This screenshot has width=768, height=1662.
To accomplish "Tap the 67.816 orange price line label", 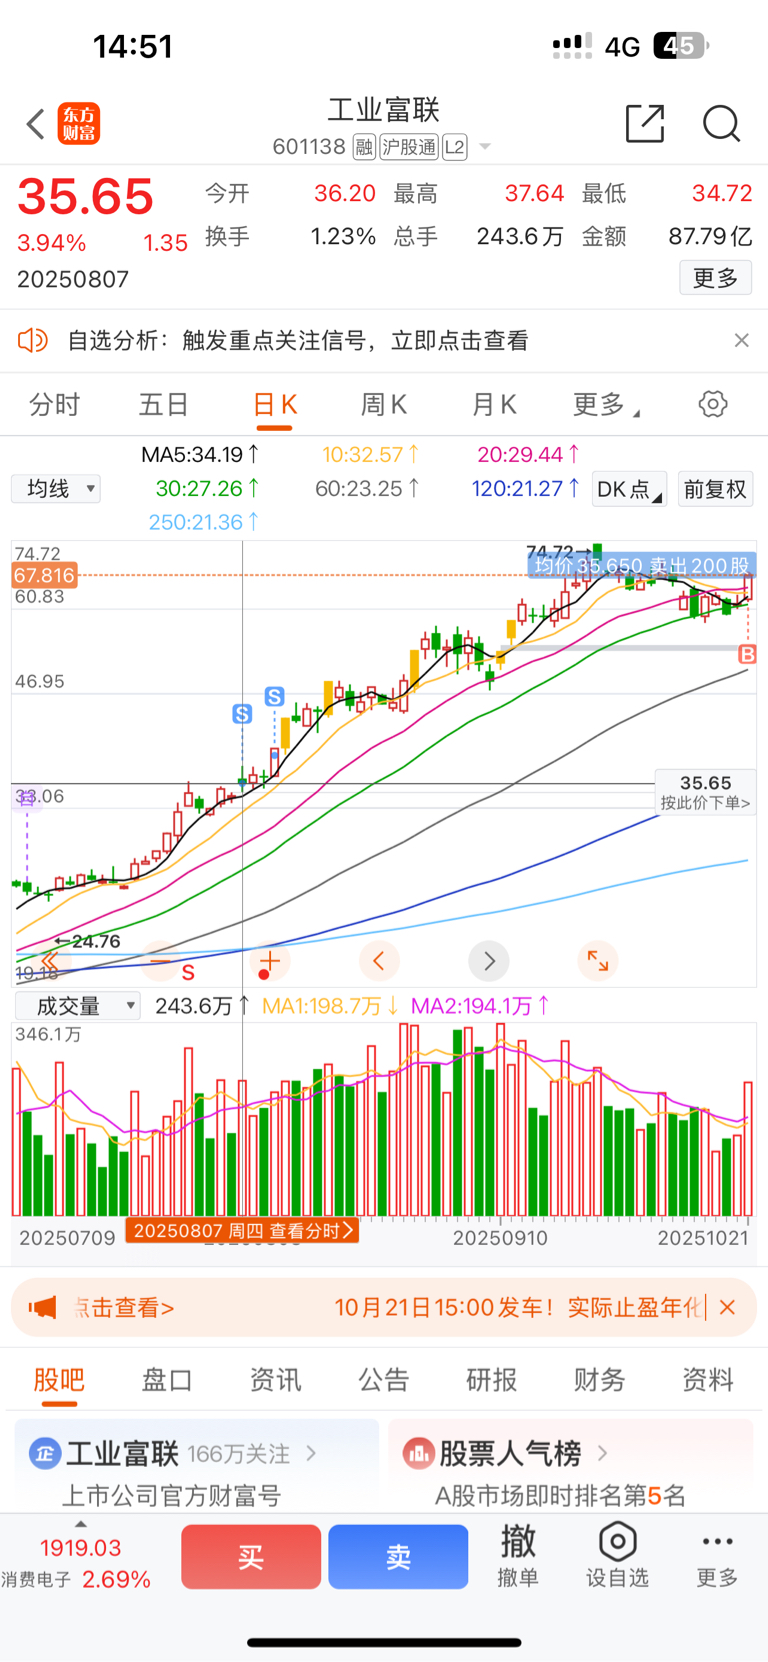I will click(44, 575).
